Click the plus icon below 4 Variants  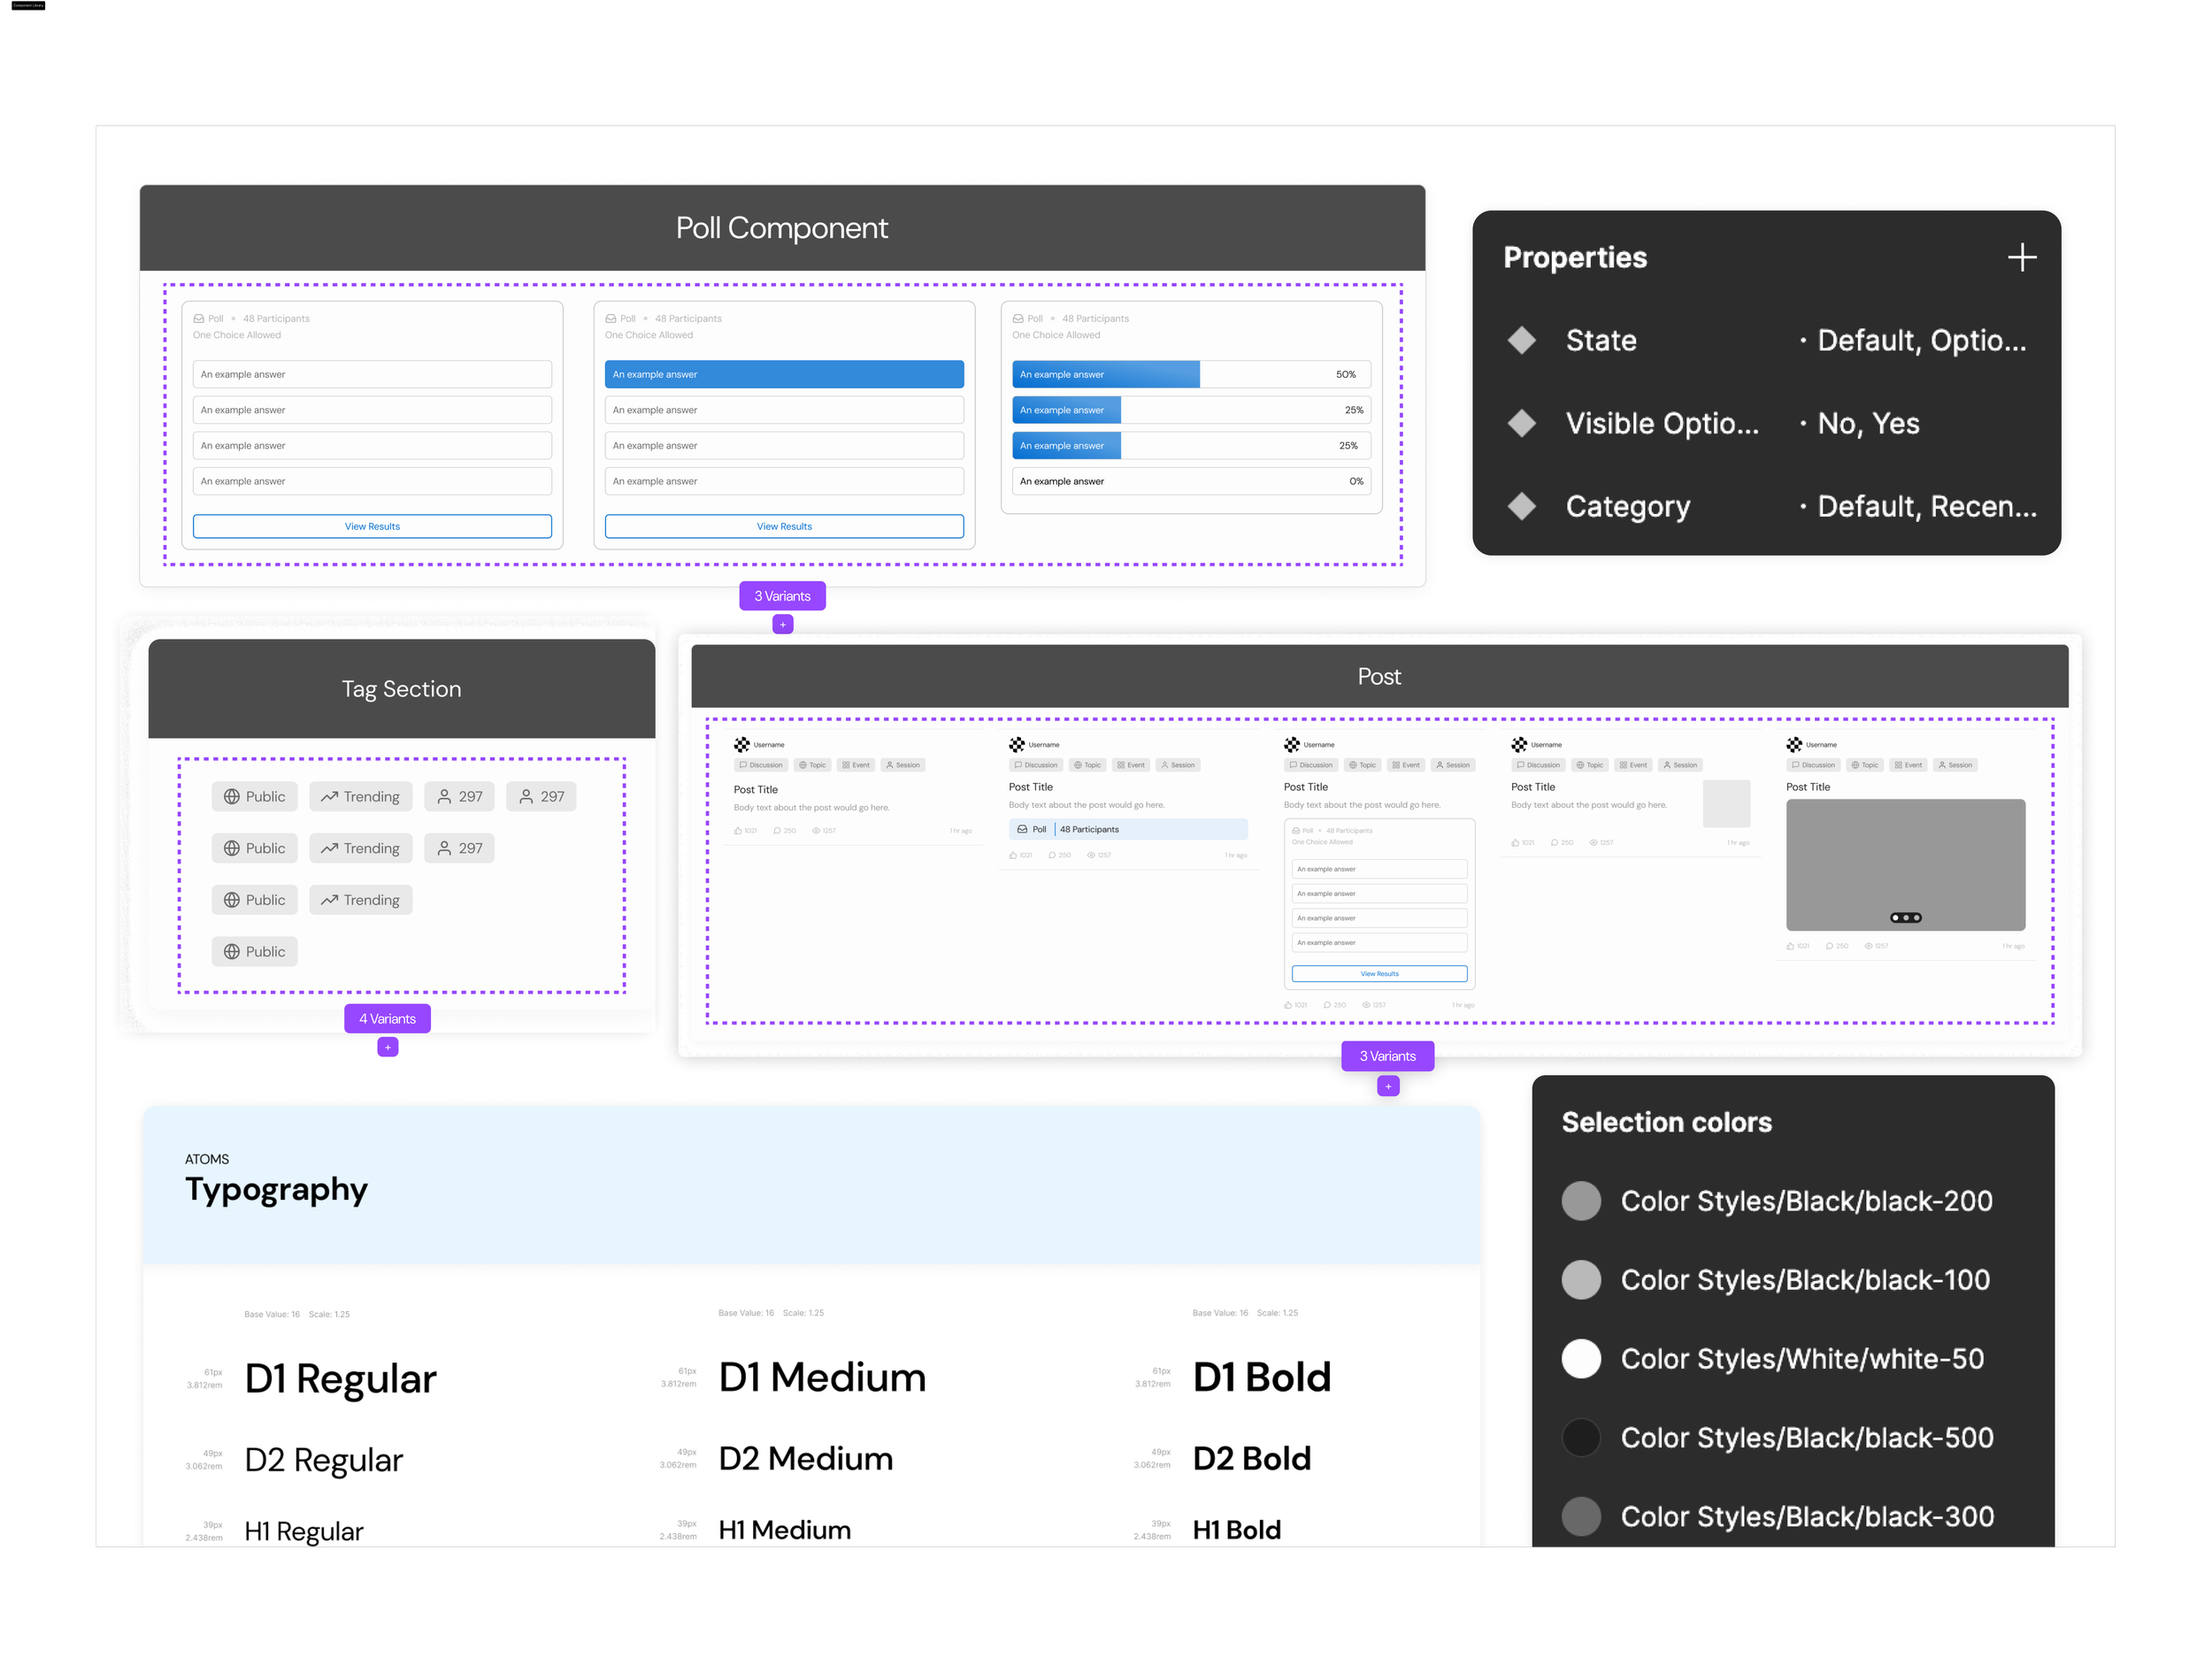pos(388,1046)
